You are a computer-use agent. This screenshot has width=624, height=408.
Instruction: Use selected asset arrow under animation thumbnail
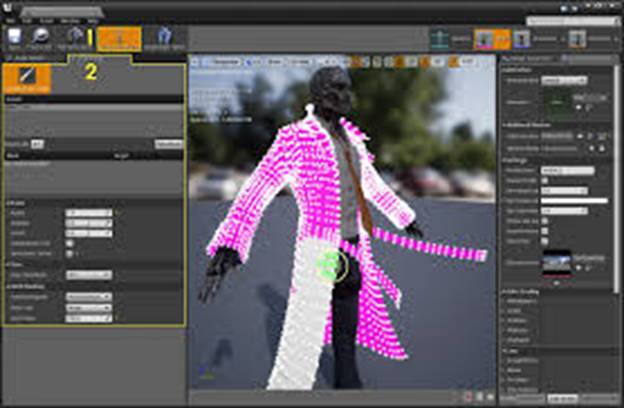pos(579,107)
